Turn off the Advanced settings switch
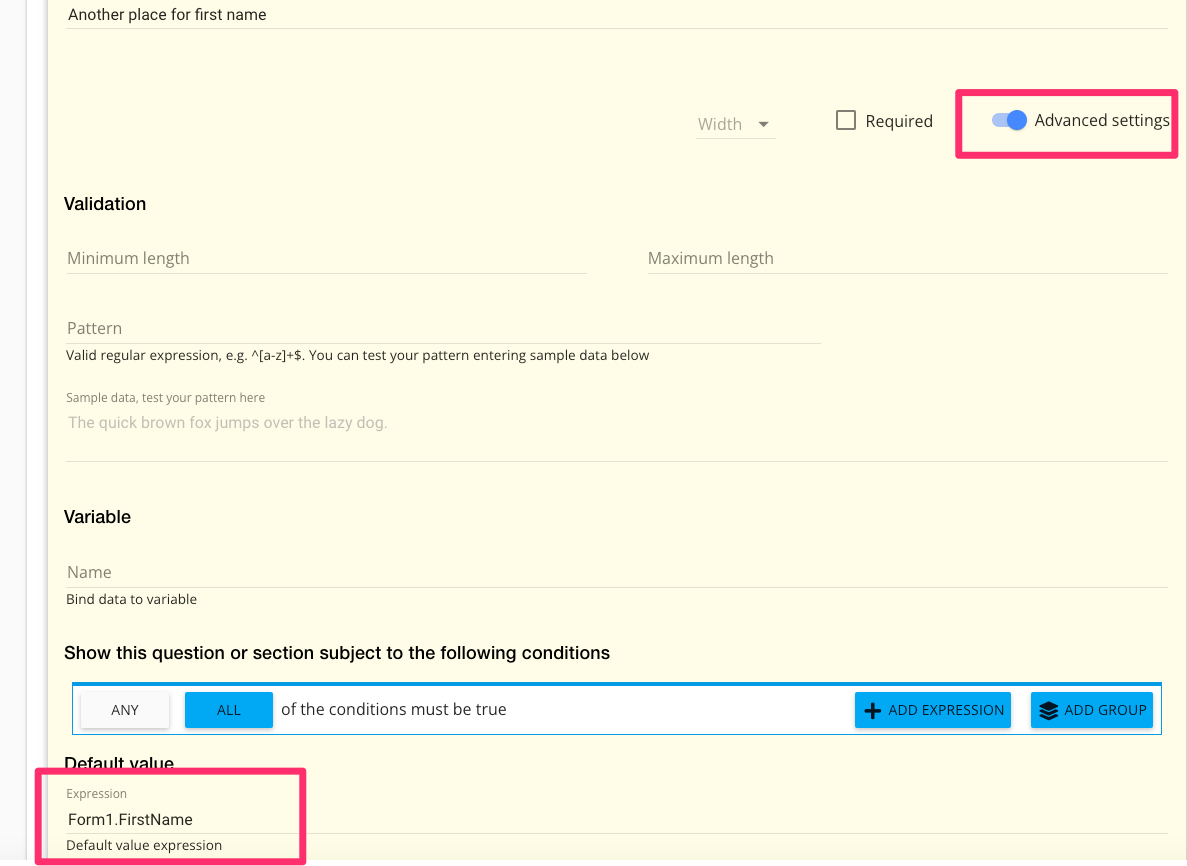Screen dimensions: 1187x866 click(1009, 121)
